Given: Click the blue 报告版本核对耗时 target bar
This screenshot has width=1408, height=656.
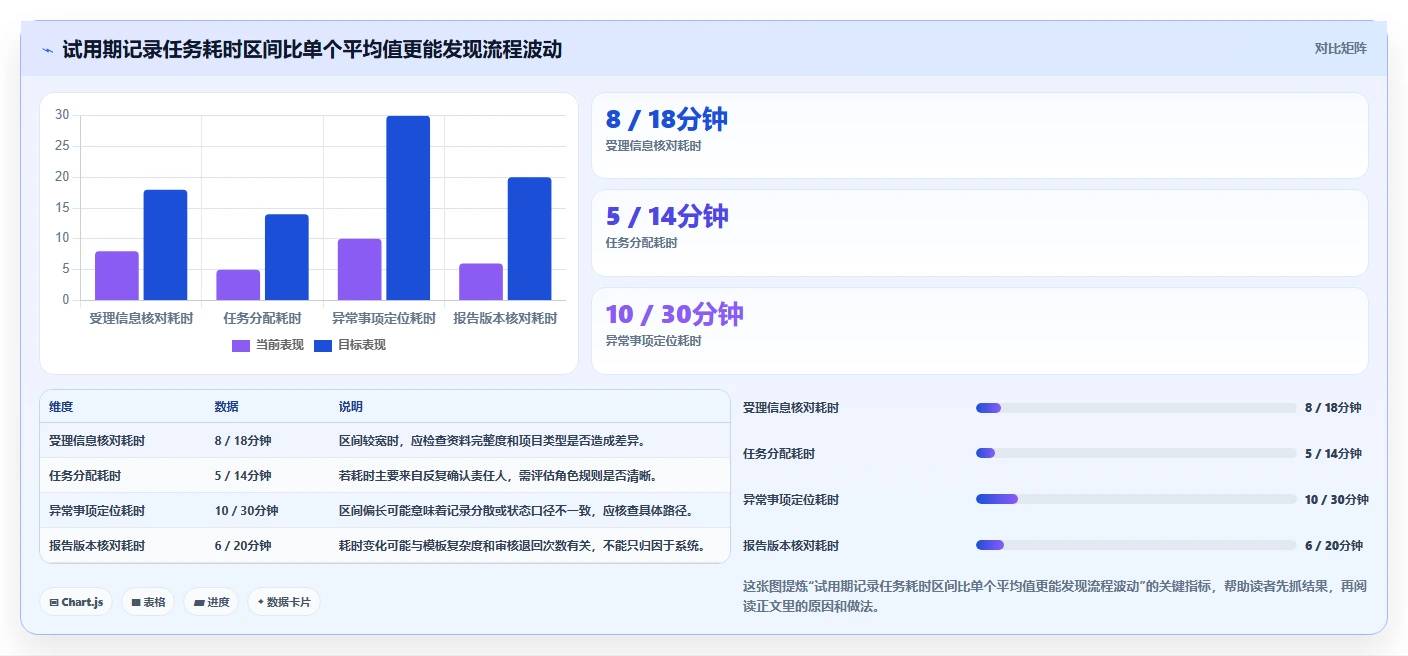Looking at the screenshot, I should point(529,239).
